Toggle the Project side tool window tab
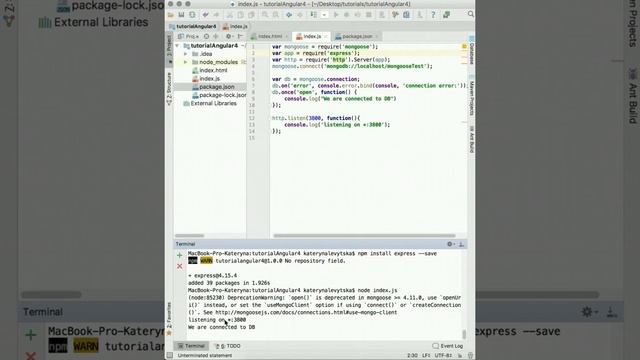 [169, 49]
